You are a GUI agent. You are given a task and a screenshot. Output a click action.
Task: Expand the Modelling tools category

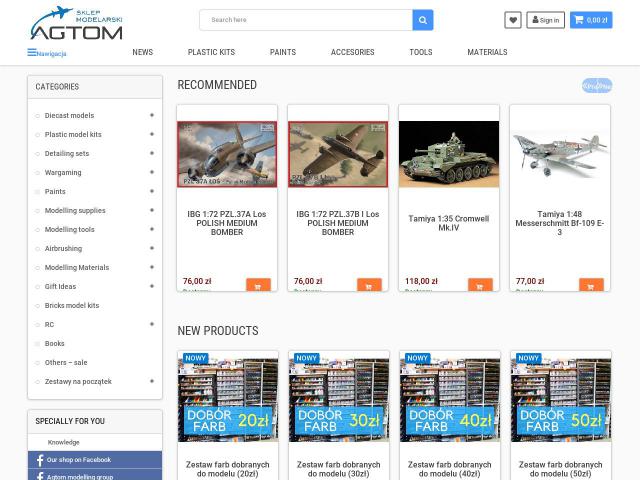(152, 229)
